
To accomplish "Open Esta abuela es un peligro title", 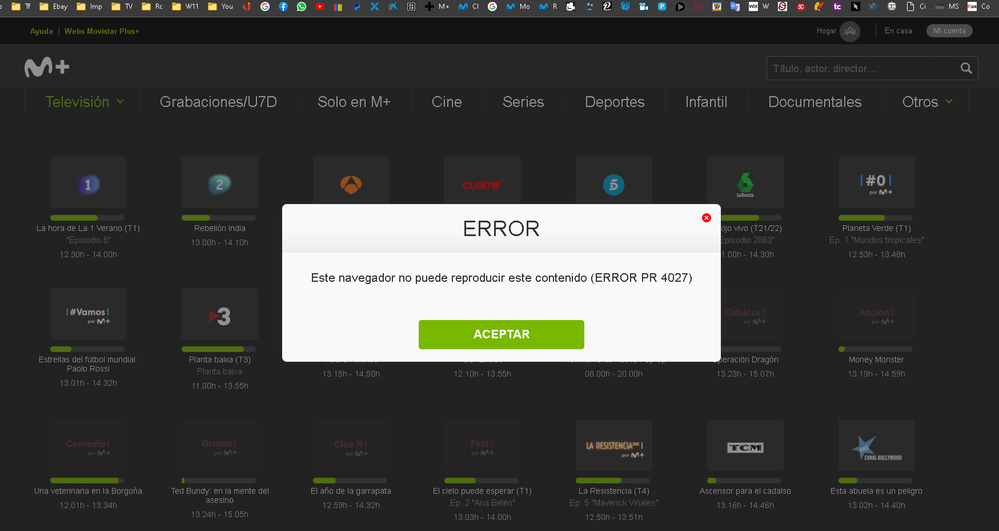I will click(876, 491).
